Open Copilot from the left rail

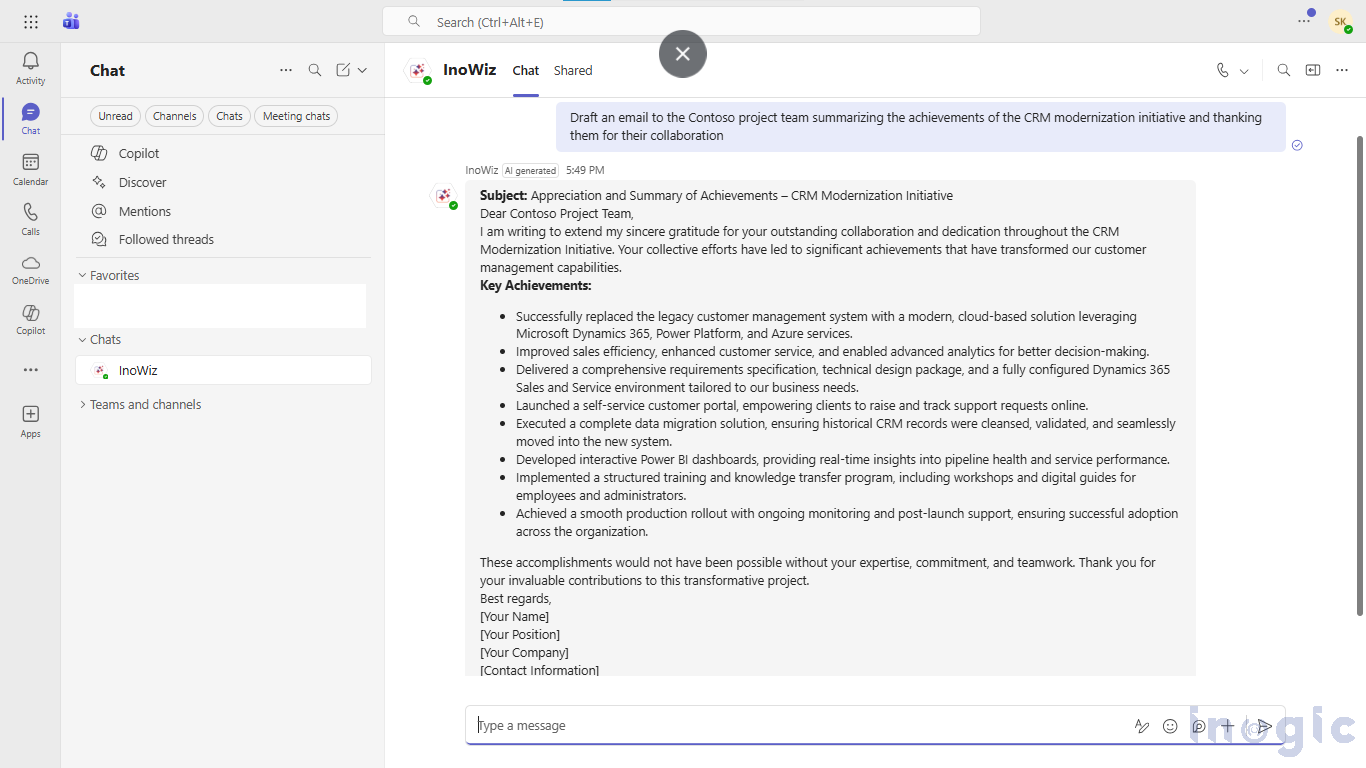pos(30,316)
